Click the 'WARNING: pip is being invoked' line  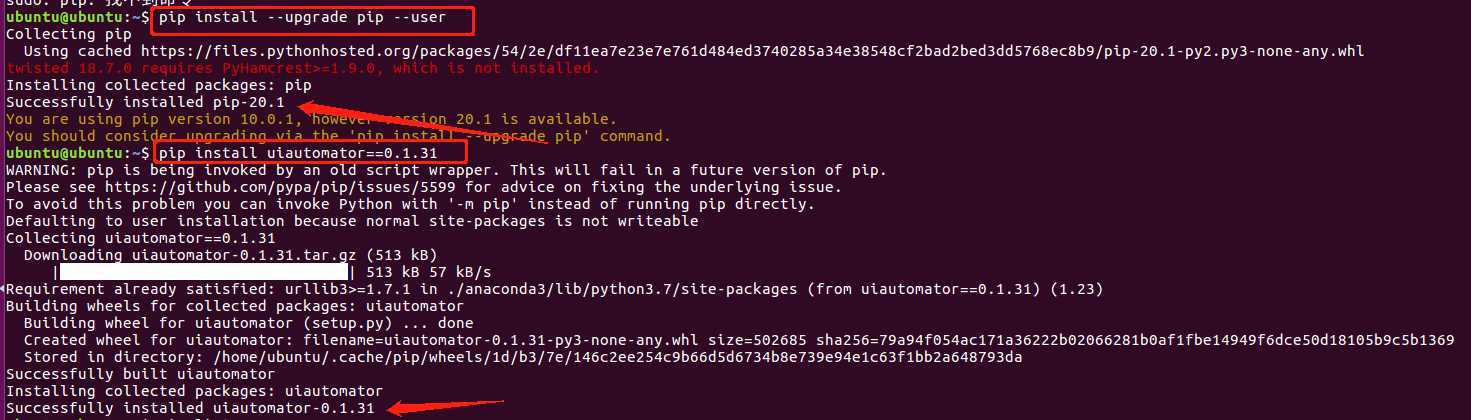point(446,170)
